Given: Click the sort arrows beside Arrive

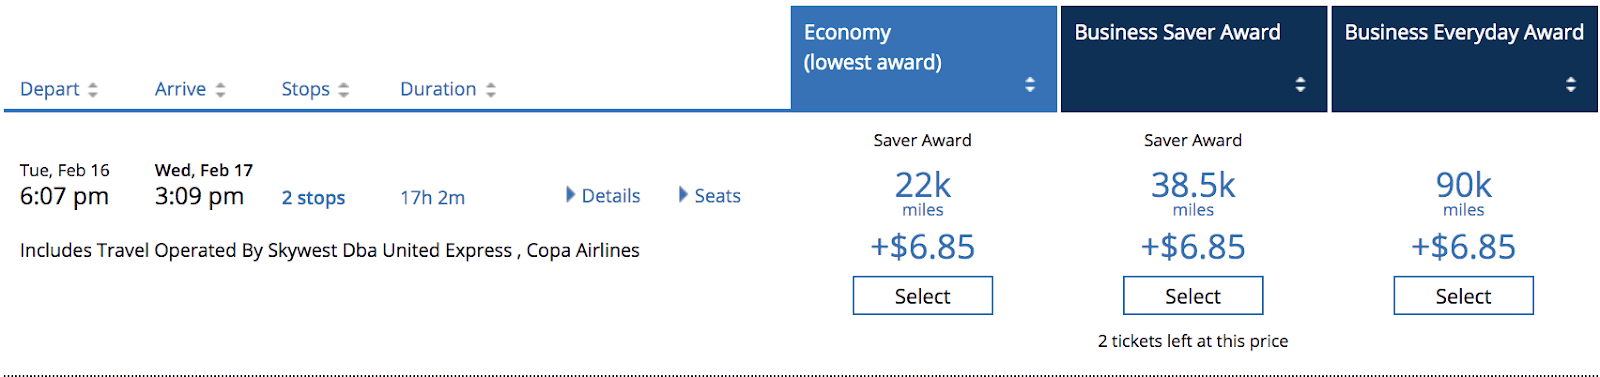Looking at the screenshot, I should click(220, 90).
